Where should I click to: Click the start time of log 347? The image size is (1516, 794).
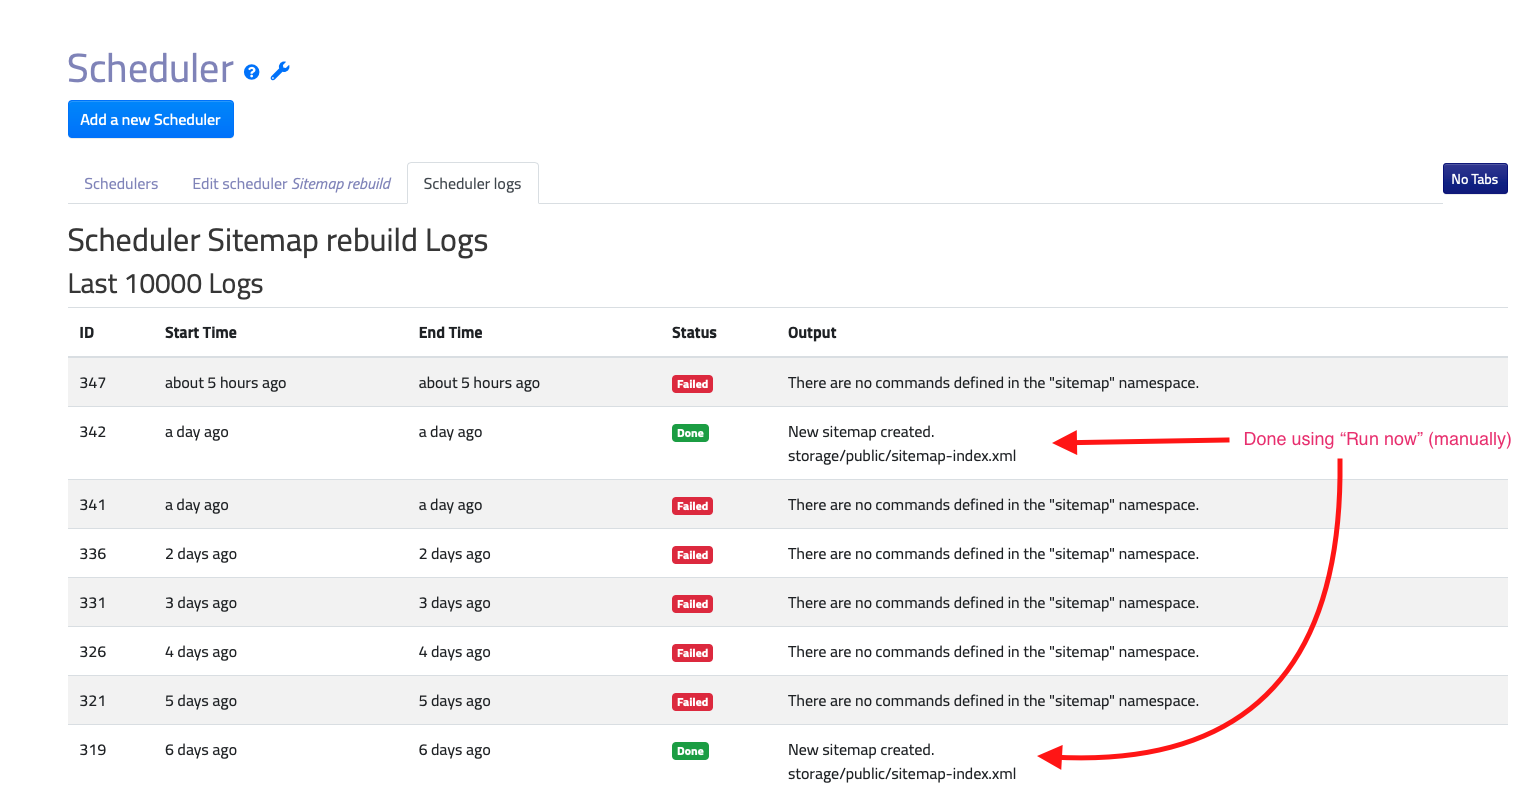[226, 383]
